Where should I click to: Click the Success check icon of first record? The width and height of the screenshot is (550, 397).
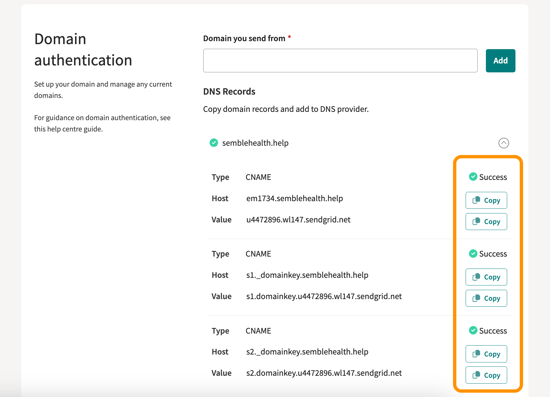pyautogui.click(x=473, y=176)
